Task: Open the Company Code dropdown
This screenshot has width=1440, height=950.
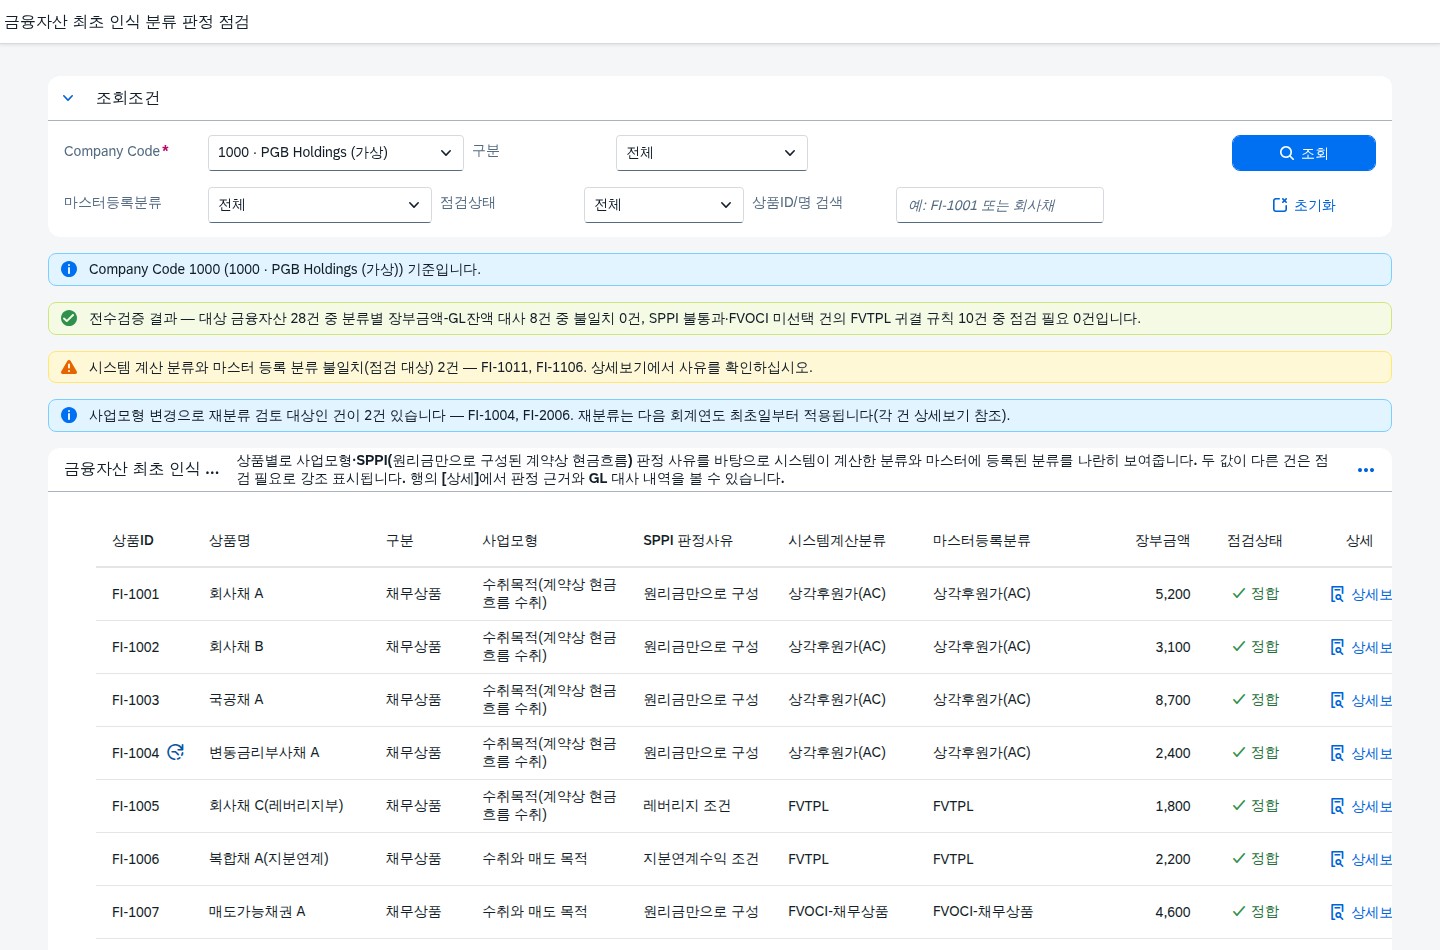Action: (336, 153)
